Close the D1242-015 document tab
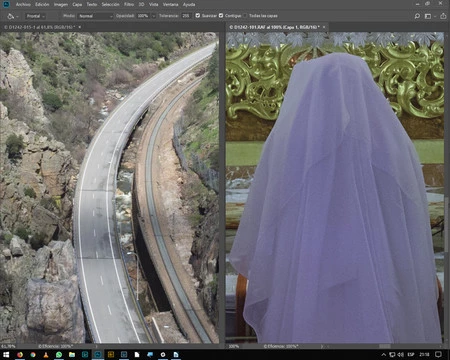 pyautogui.click(x=80, y=27)
